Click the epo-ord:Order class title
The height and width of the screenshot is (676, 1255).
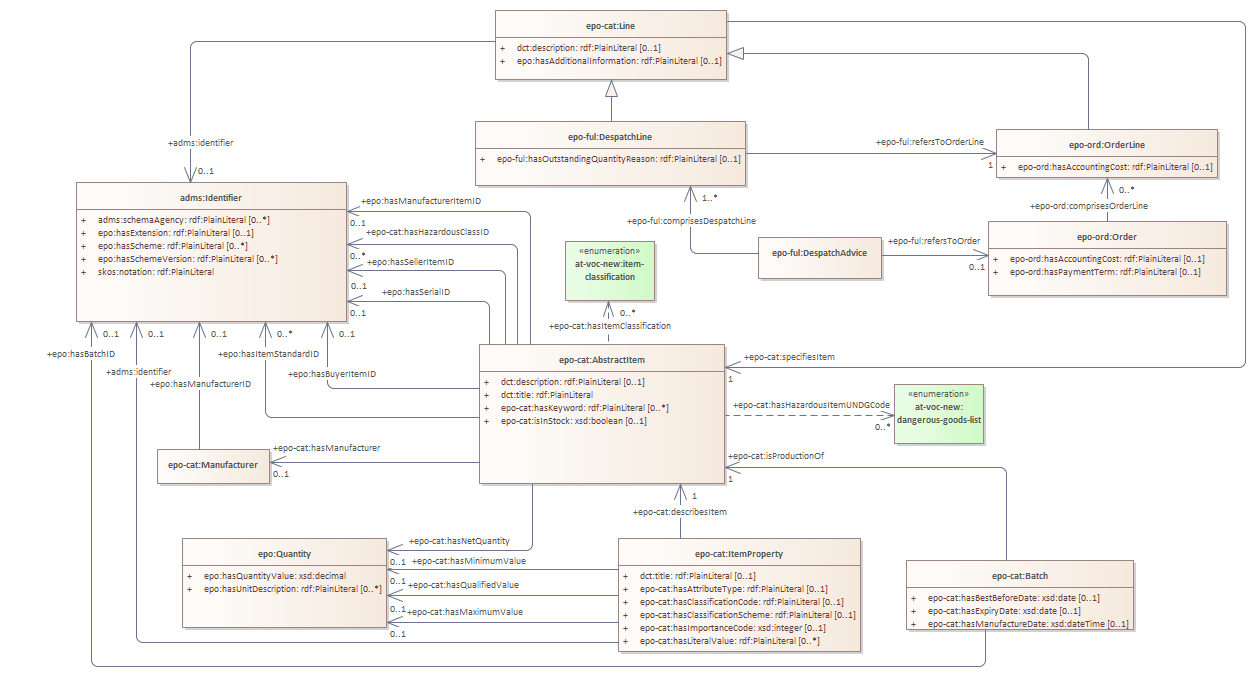[x=1106, y=237]
